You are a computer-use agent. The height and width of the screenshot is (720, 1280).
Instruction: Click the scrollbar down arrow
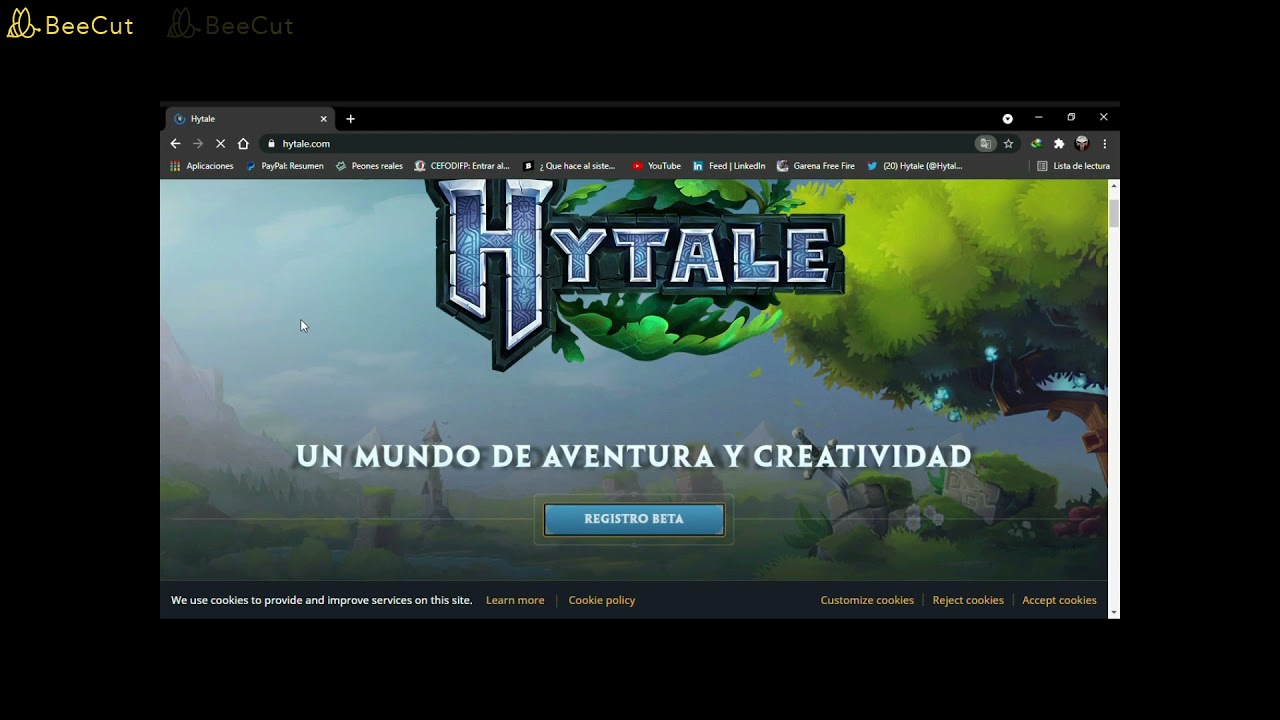click(x=1114, y=613)
